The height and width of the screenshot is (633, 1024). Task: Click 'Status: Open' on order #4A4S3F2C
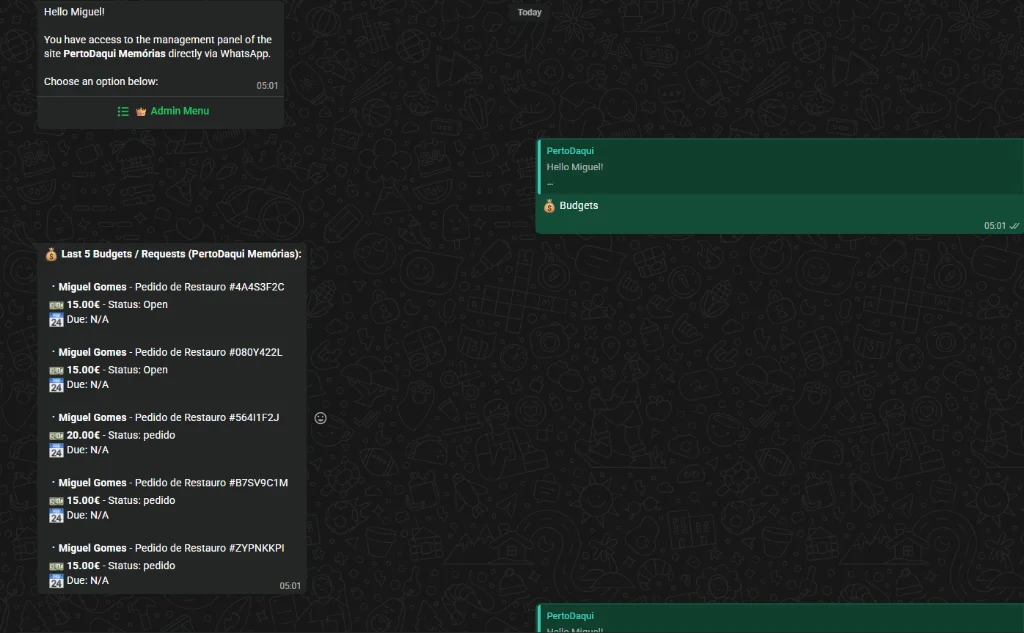[138, 304]
